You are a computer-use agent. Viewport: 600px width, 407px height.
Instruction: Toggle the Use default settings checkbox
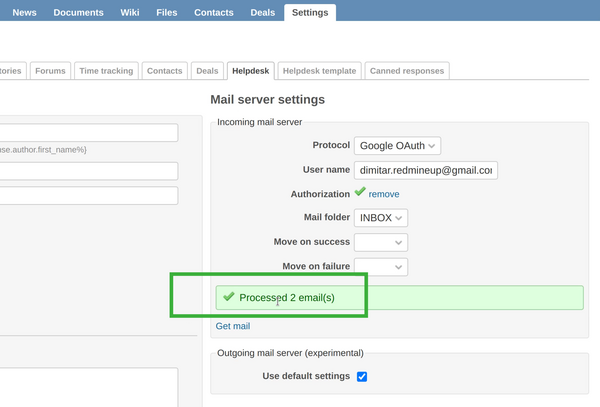pyautogui.click(x=362, y=376)
